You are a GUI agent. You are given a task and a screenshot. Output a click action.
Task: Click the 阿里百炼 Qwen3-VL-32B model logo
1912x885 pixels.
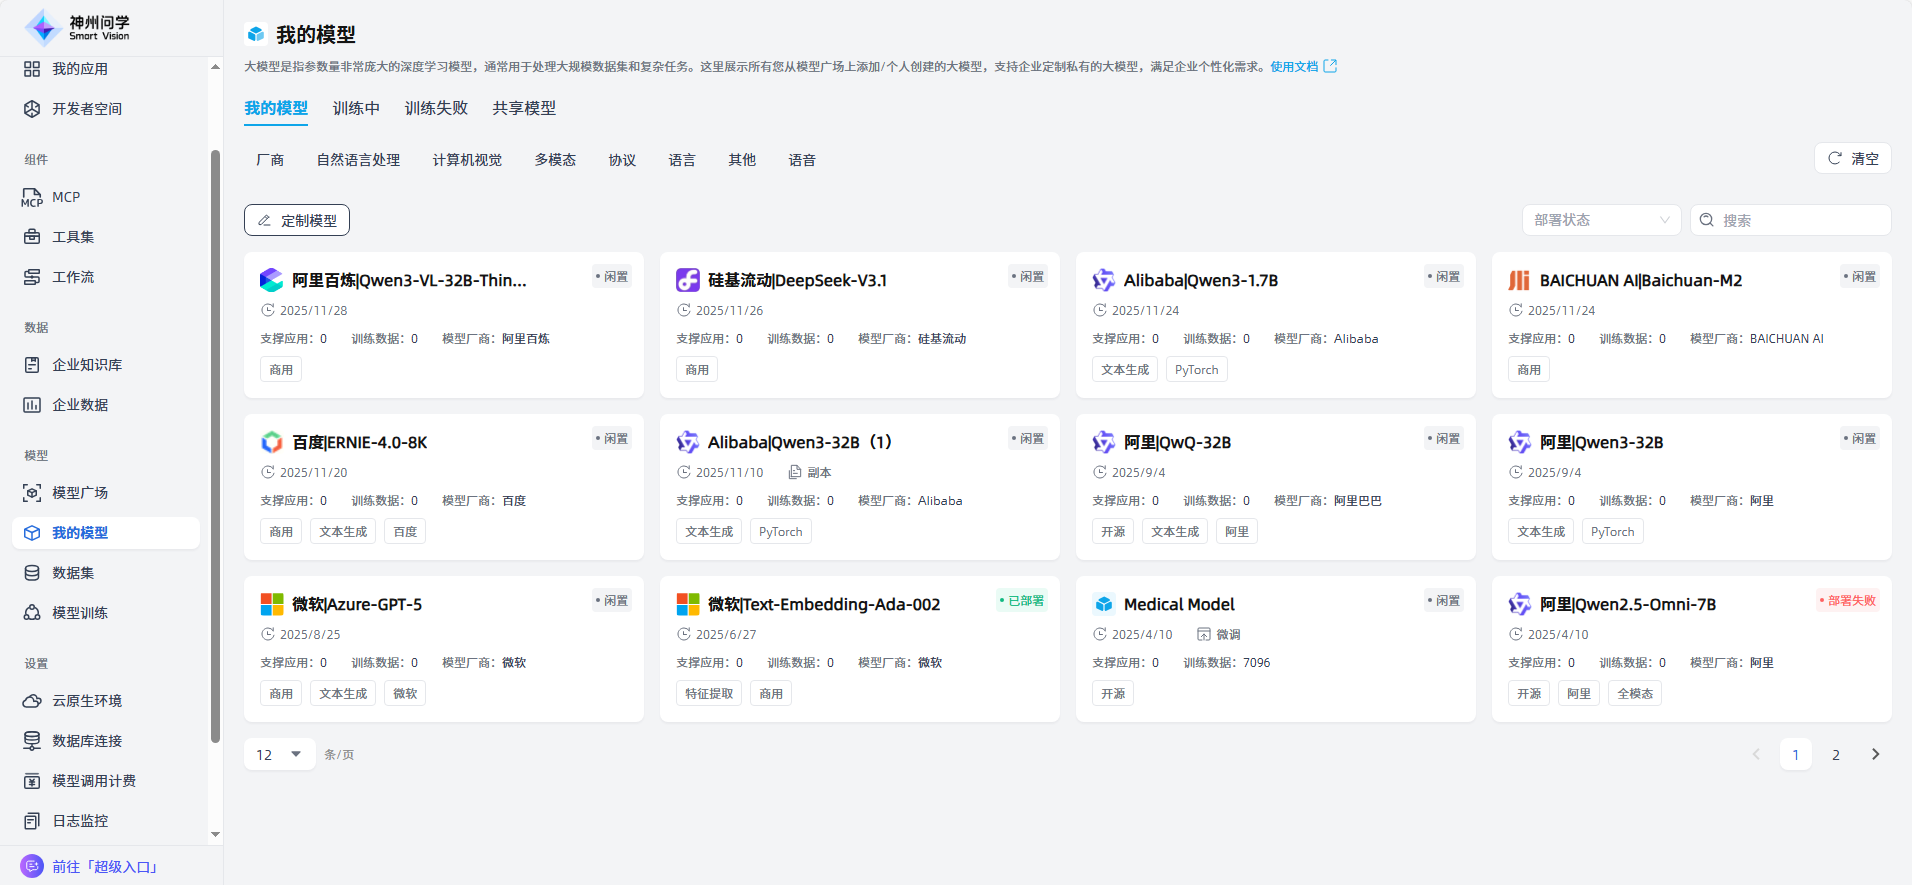(271, 280)
